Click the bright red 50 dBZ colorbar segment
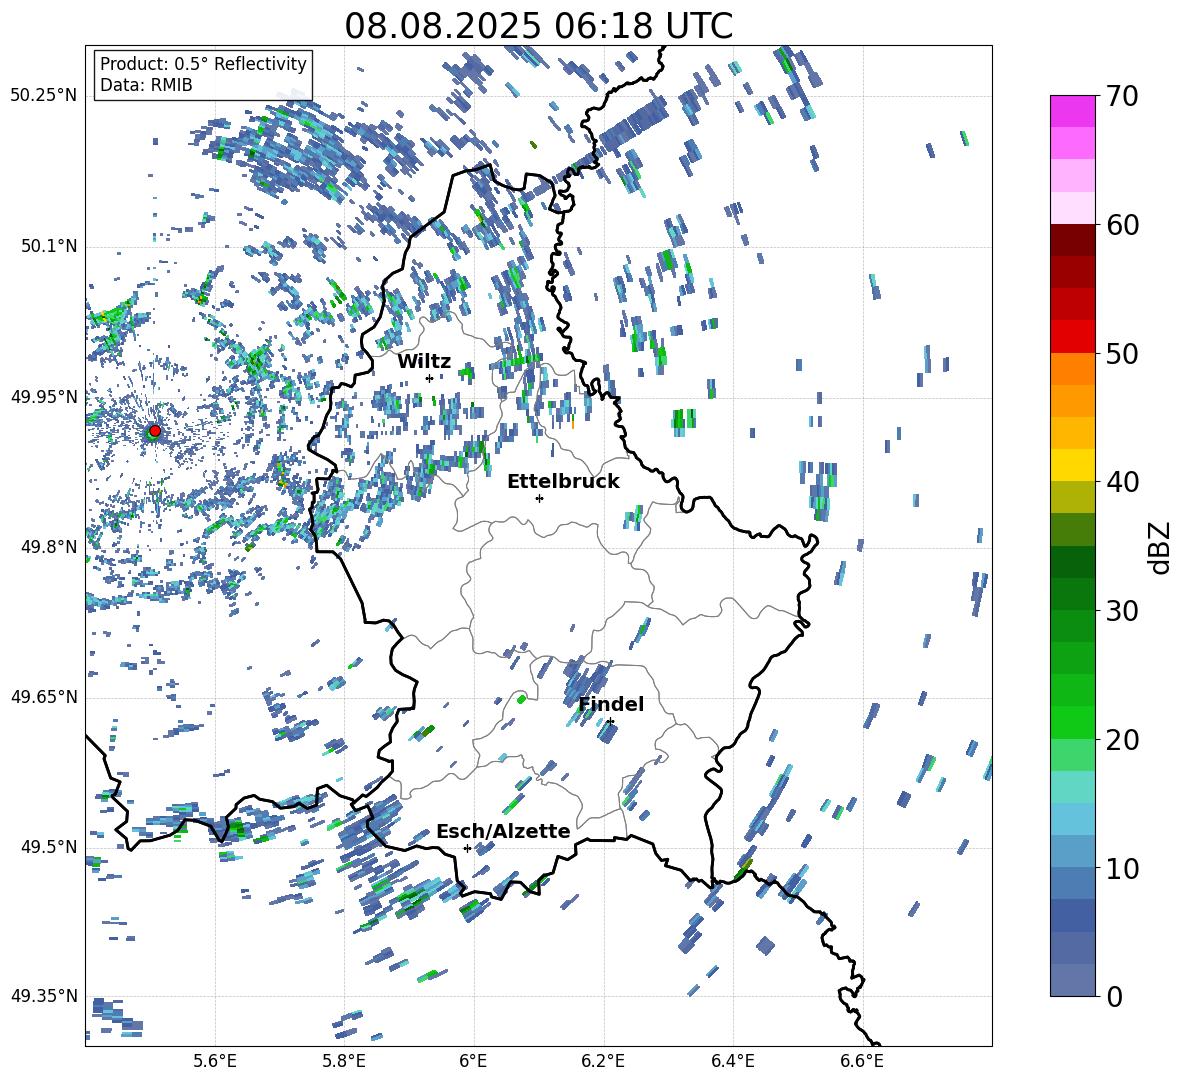1184x1081 pixels. point(1072,337)
